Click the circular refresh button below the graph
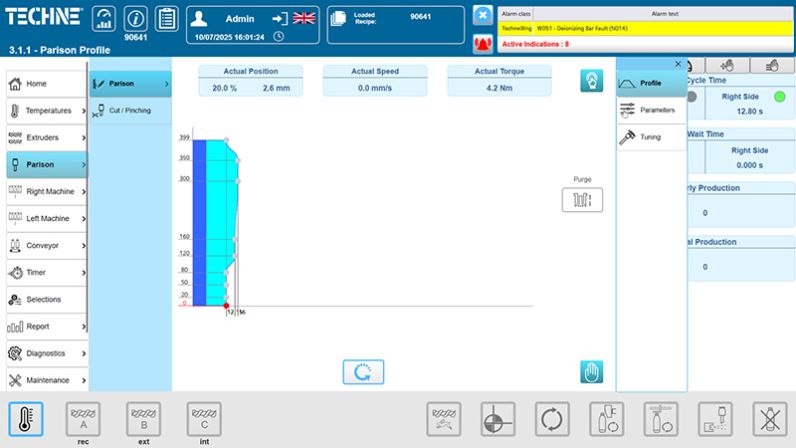Viewport: 796px width, 448px height. [x=363, y=372]
